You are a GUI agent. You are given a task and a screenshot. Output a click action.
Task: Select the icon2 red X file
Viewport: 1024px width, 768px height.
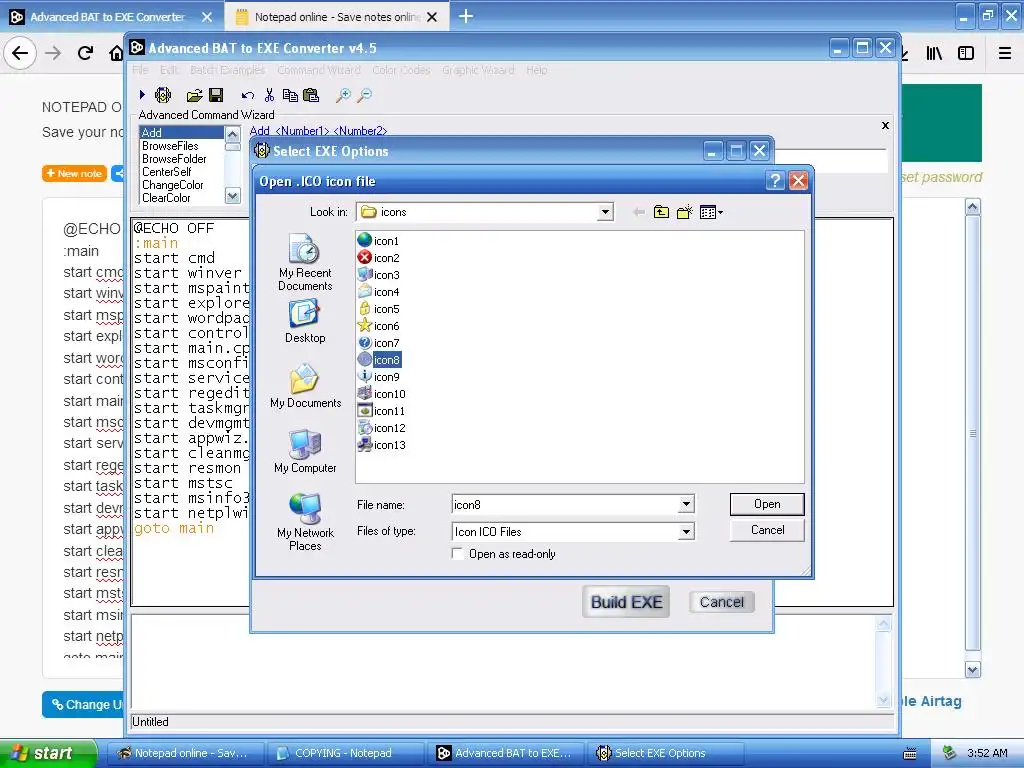point(379,258)
